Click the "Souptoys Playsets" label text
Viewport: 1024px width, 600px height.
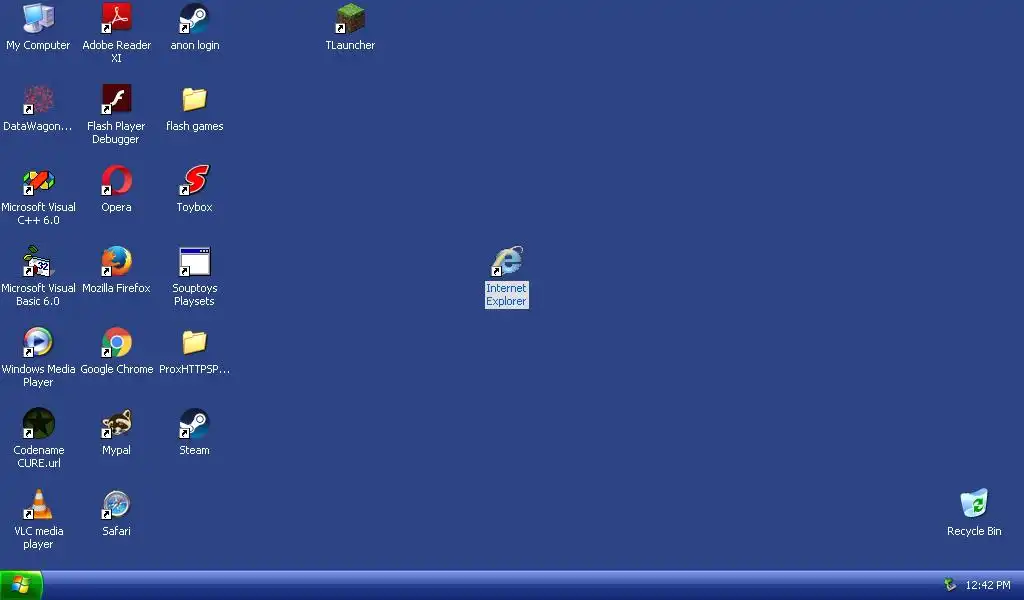point(195,294)
